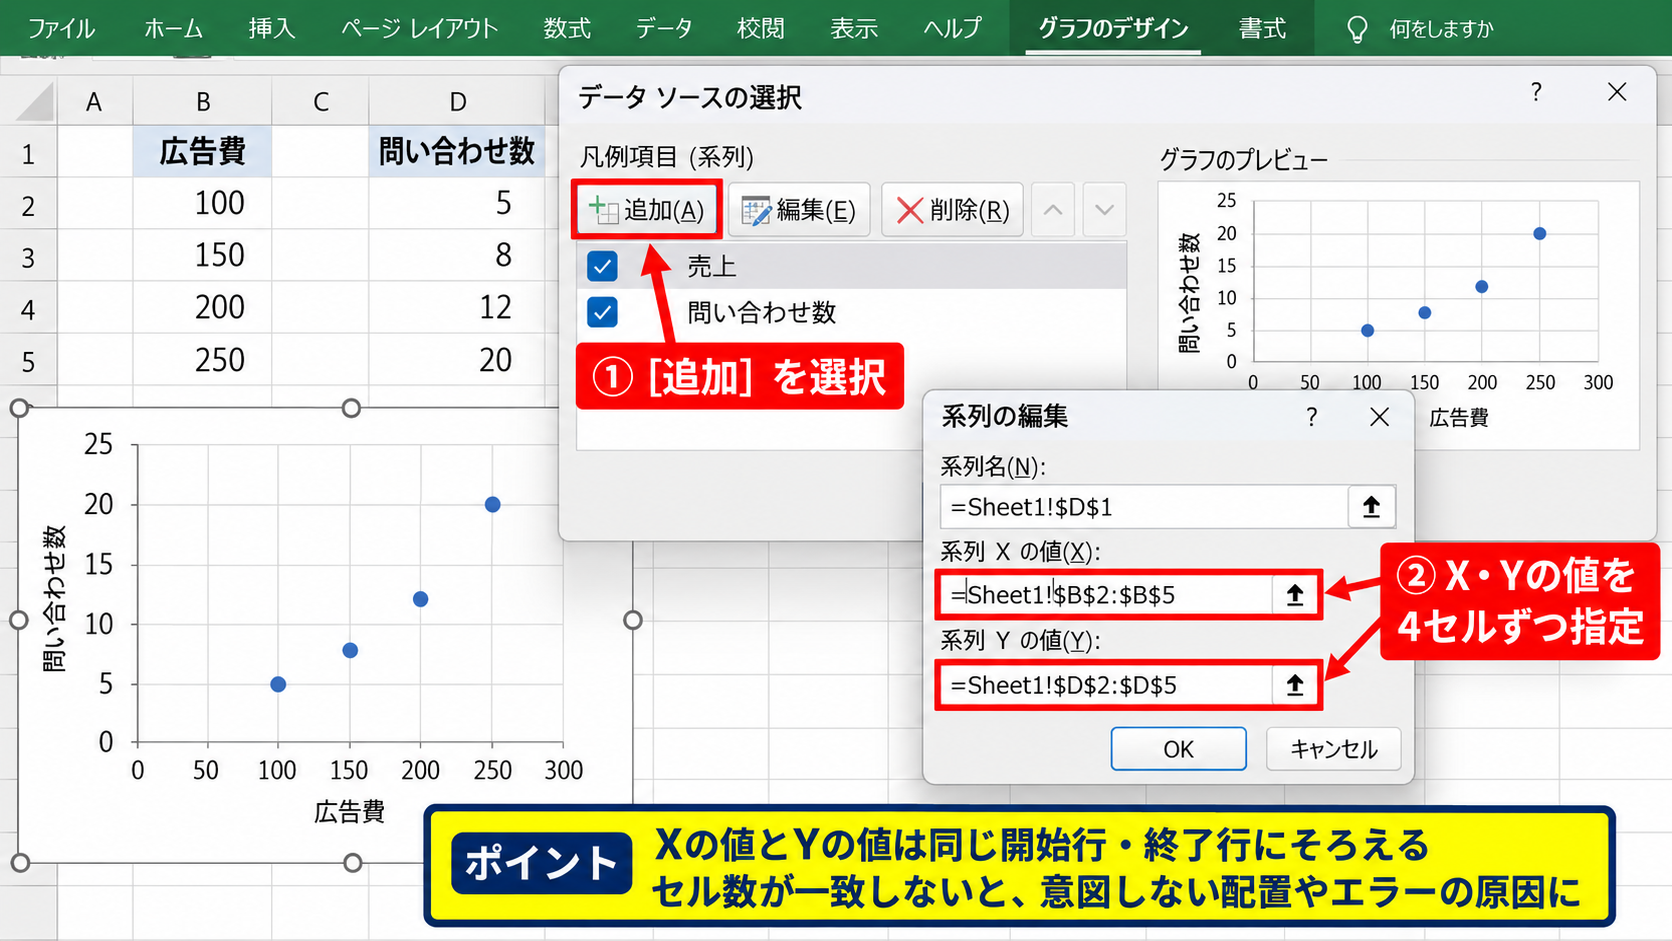This screenshot has width=1672, height=941.
Task: Click the range selector icon for series Y values
Action: click(1295, 685)
